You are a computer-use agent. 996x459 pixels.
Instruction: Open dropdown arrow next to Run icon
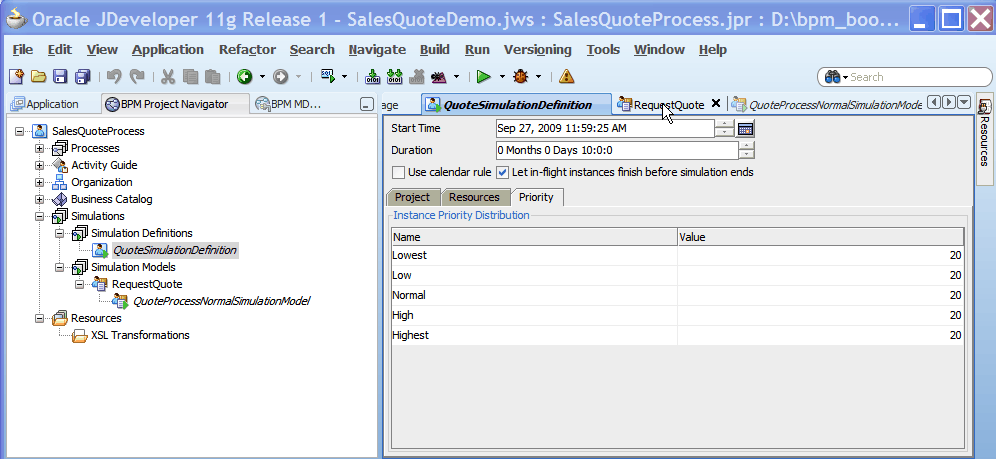click(x=502, y=77)
